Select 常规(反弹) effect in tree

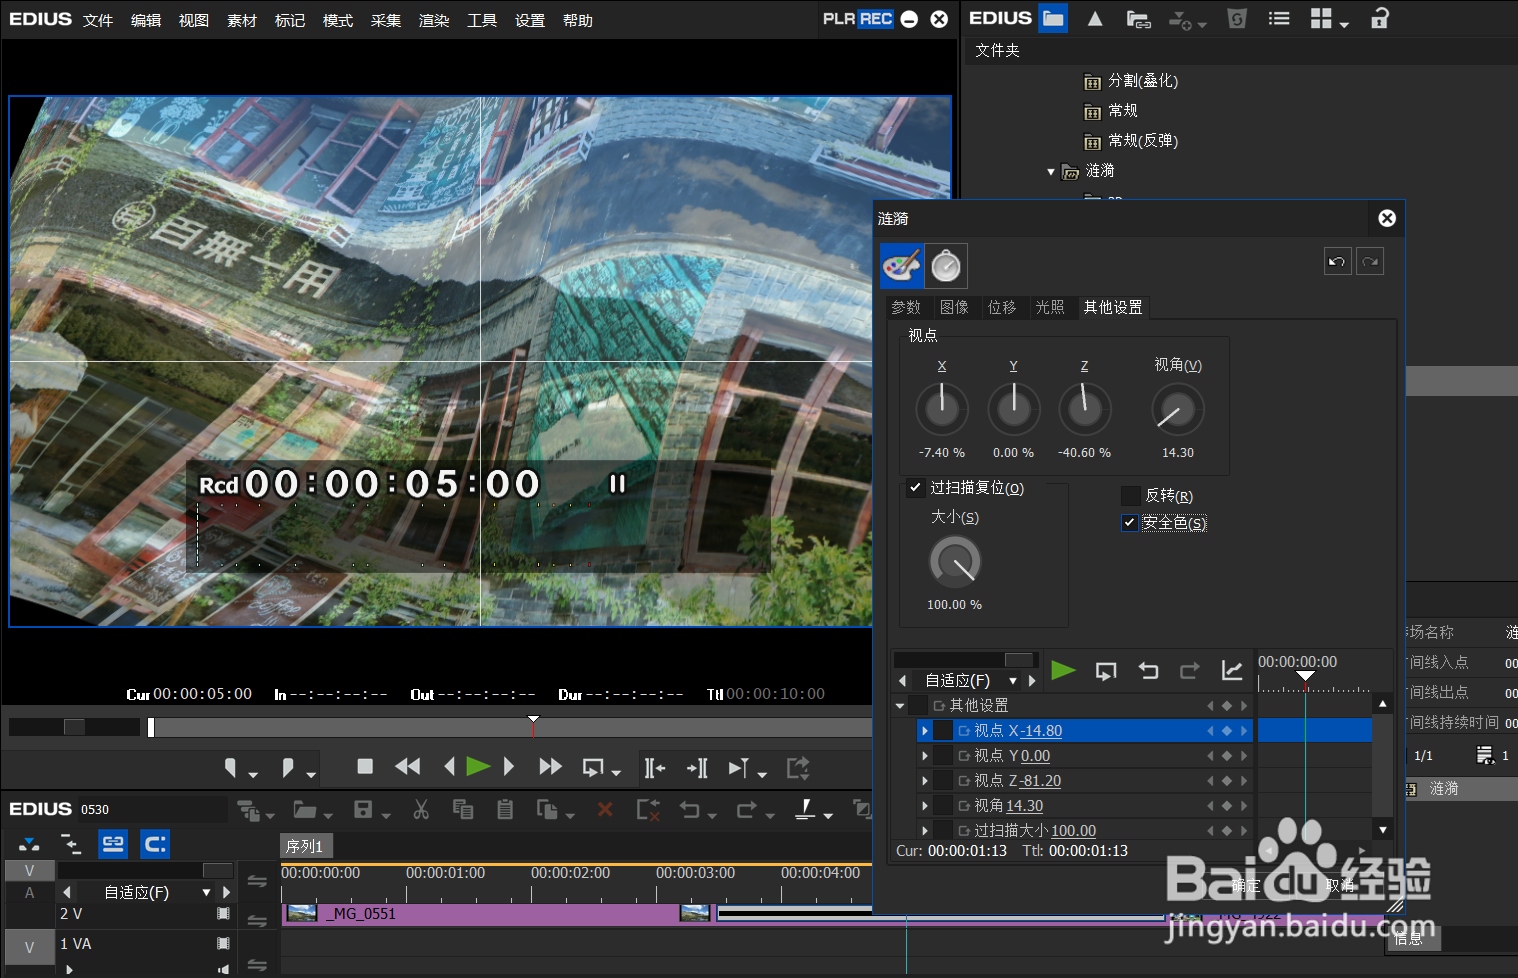point(1143,141)
